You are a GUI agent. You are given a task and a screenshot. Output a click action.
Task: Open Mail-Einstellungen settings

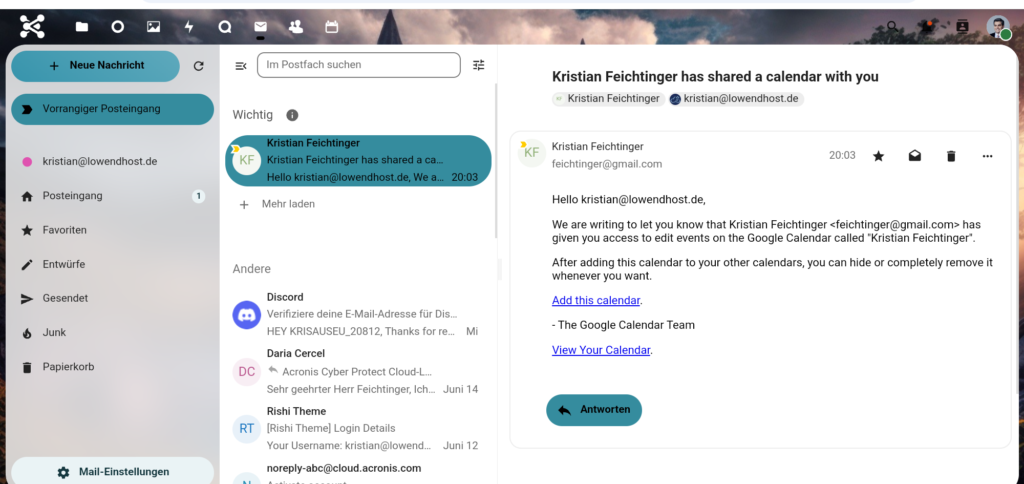tap(112, 471)
